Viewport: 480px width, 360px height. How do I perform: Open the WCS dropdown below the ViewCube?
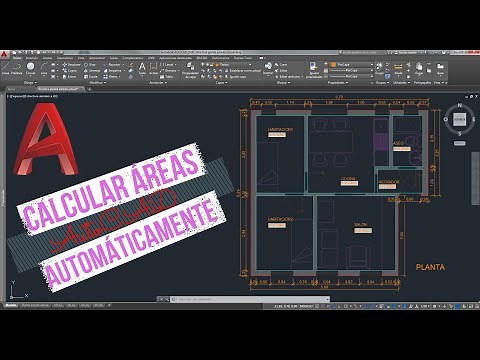(x=459, y=143)
